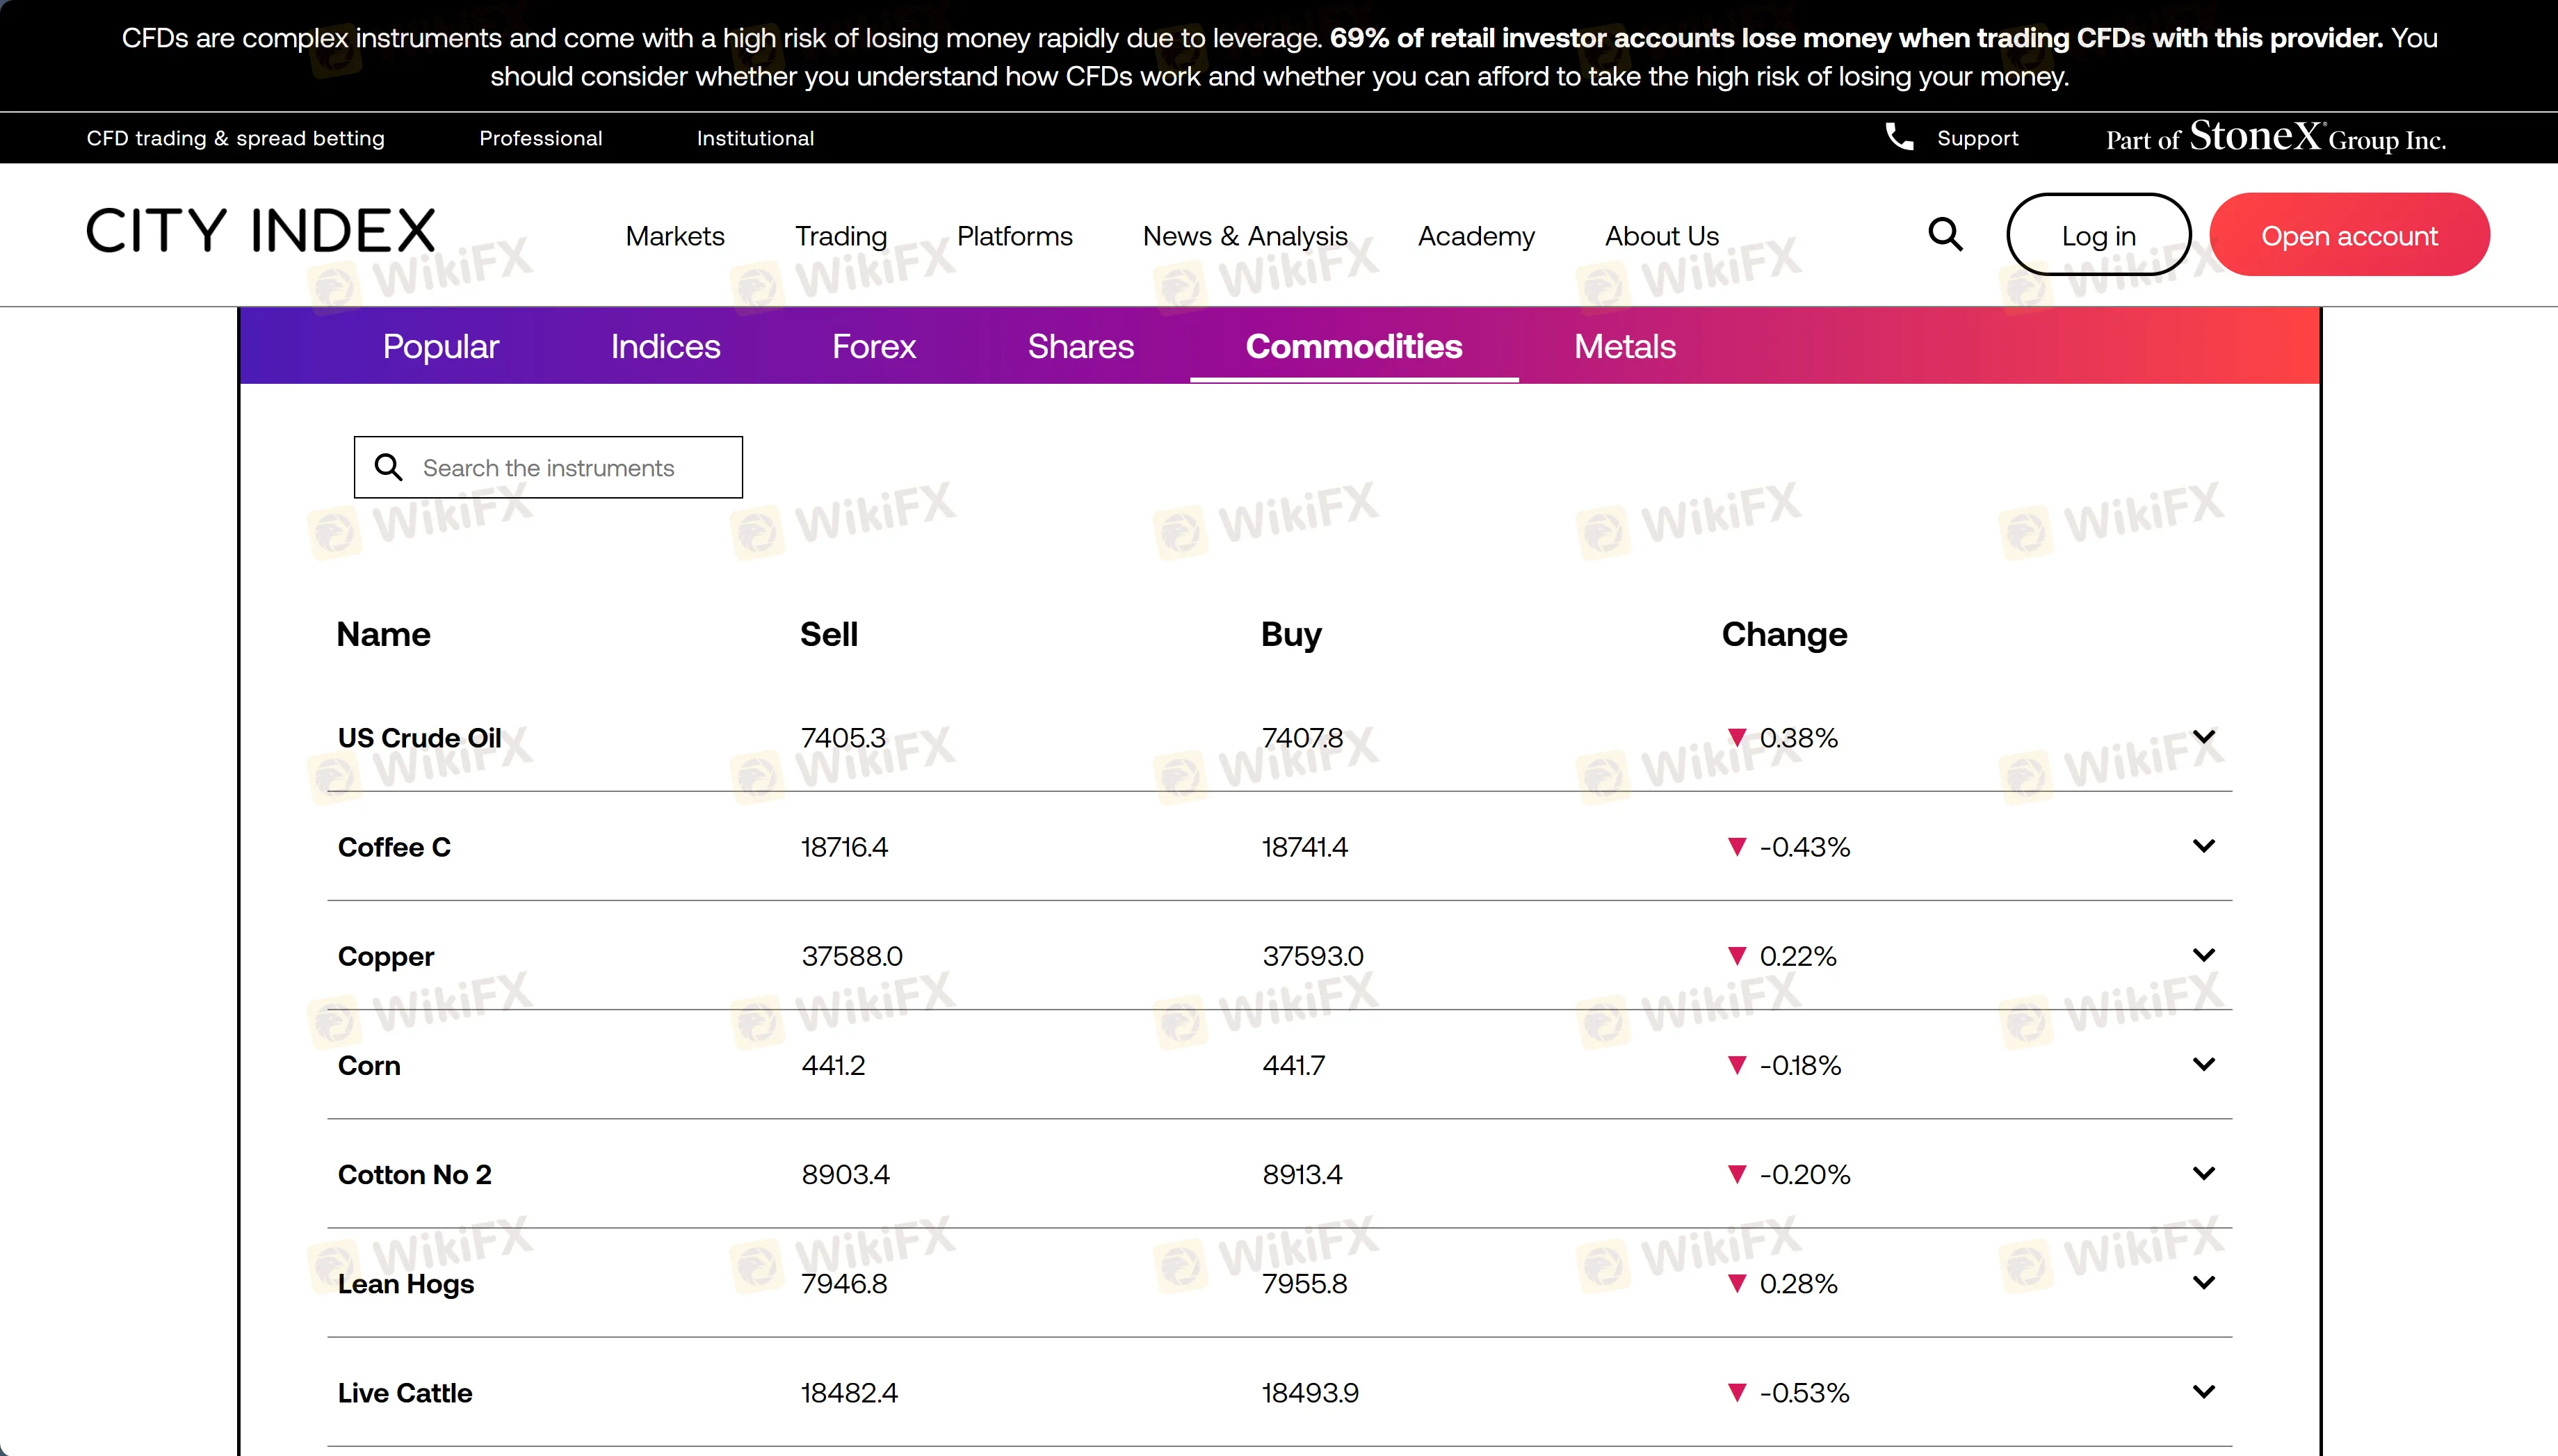
Task: Switch to the Forex tab
Action: (x=873, y=346)
